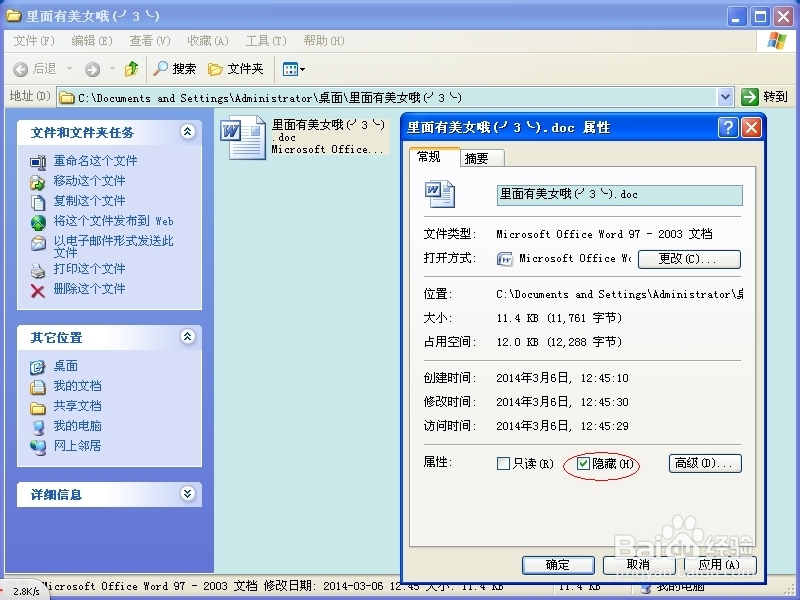Click the 搜索 search magnifier icon
This screenshot has height=600, width=800.
[x=160, y=68]
